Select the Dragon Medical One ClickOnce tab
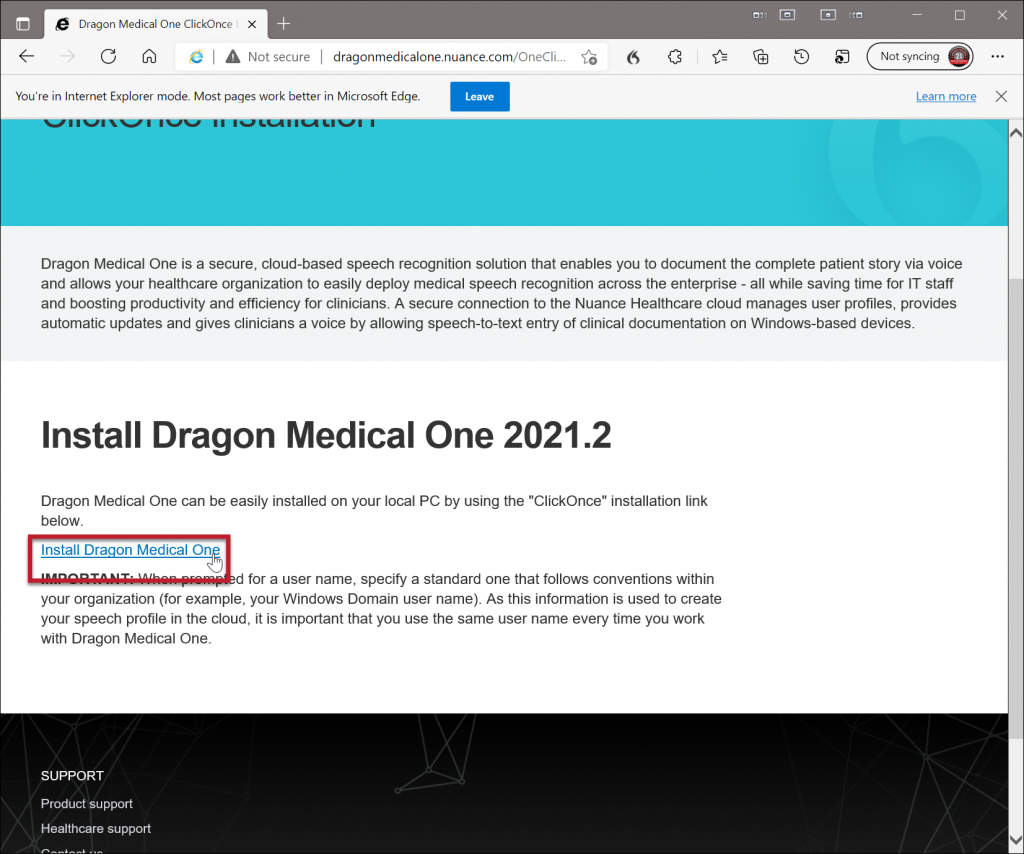 (155, 24)
